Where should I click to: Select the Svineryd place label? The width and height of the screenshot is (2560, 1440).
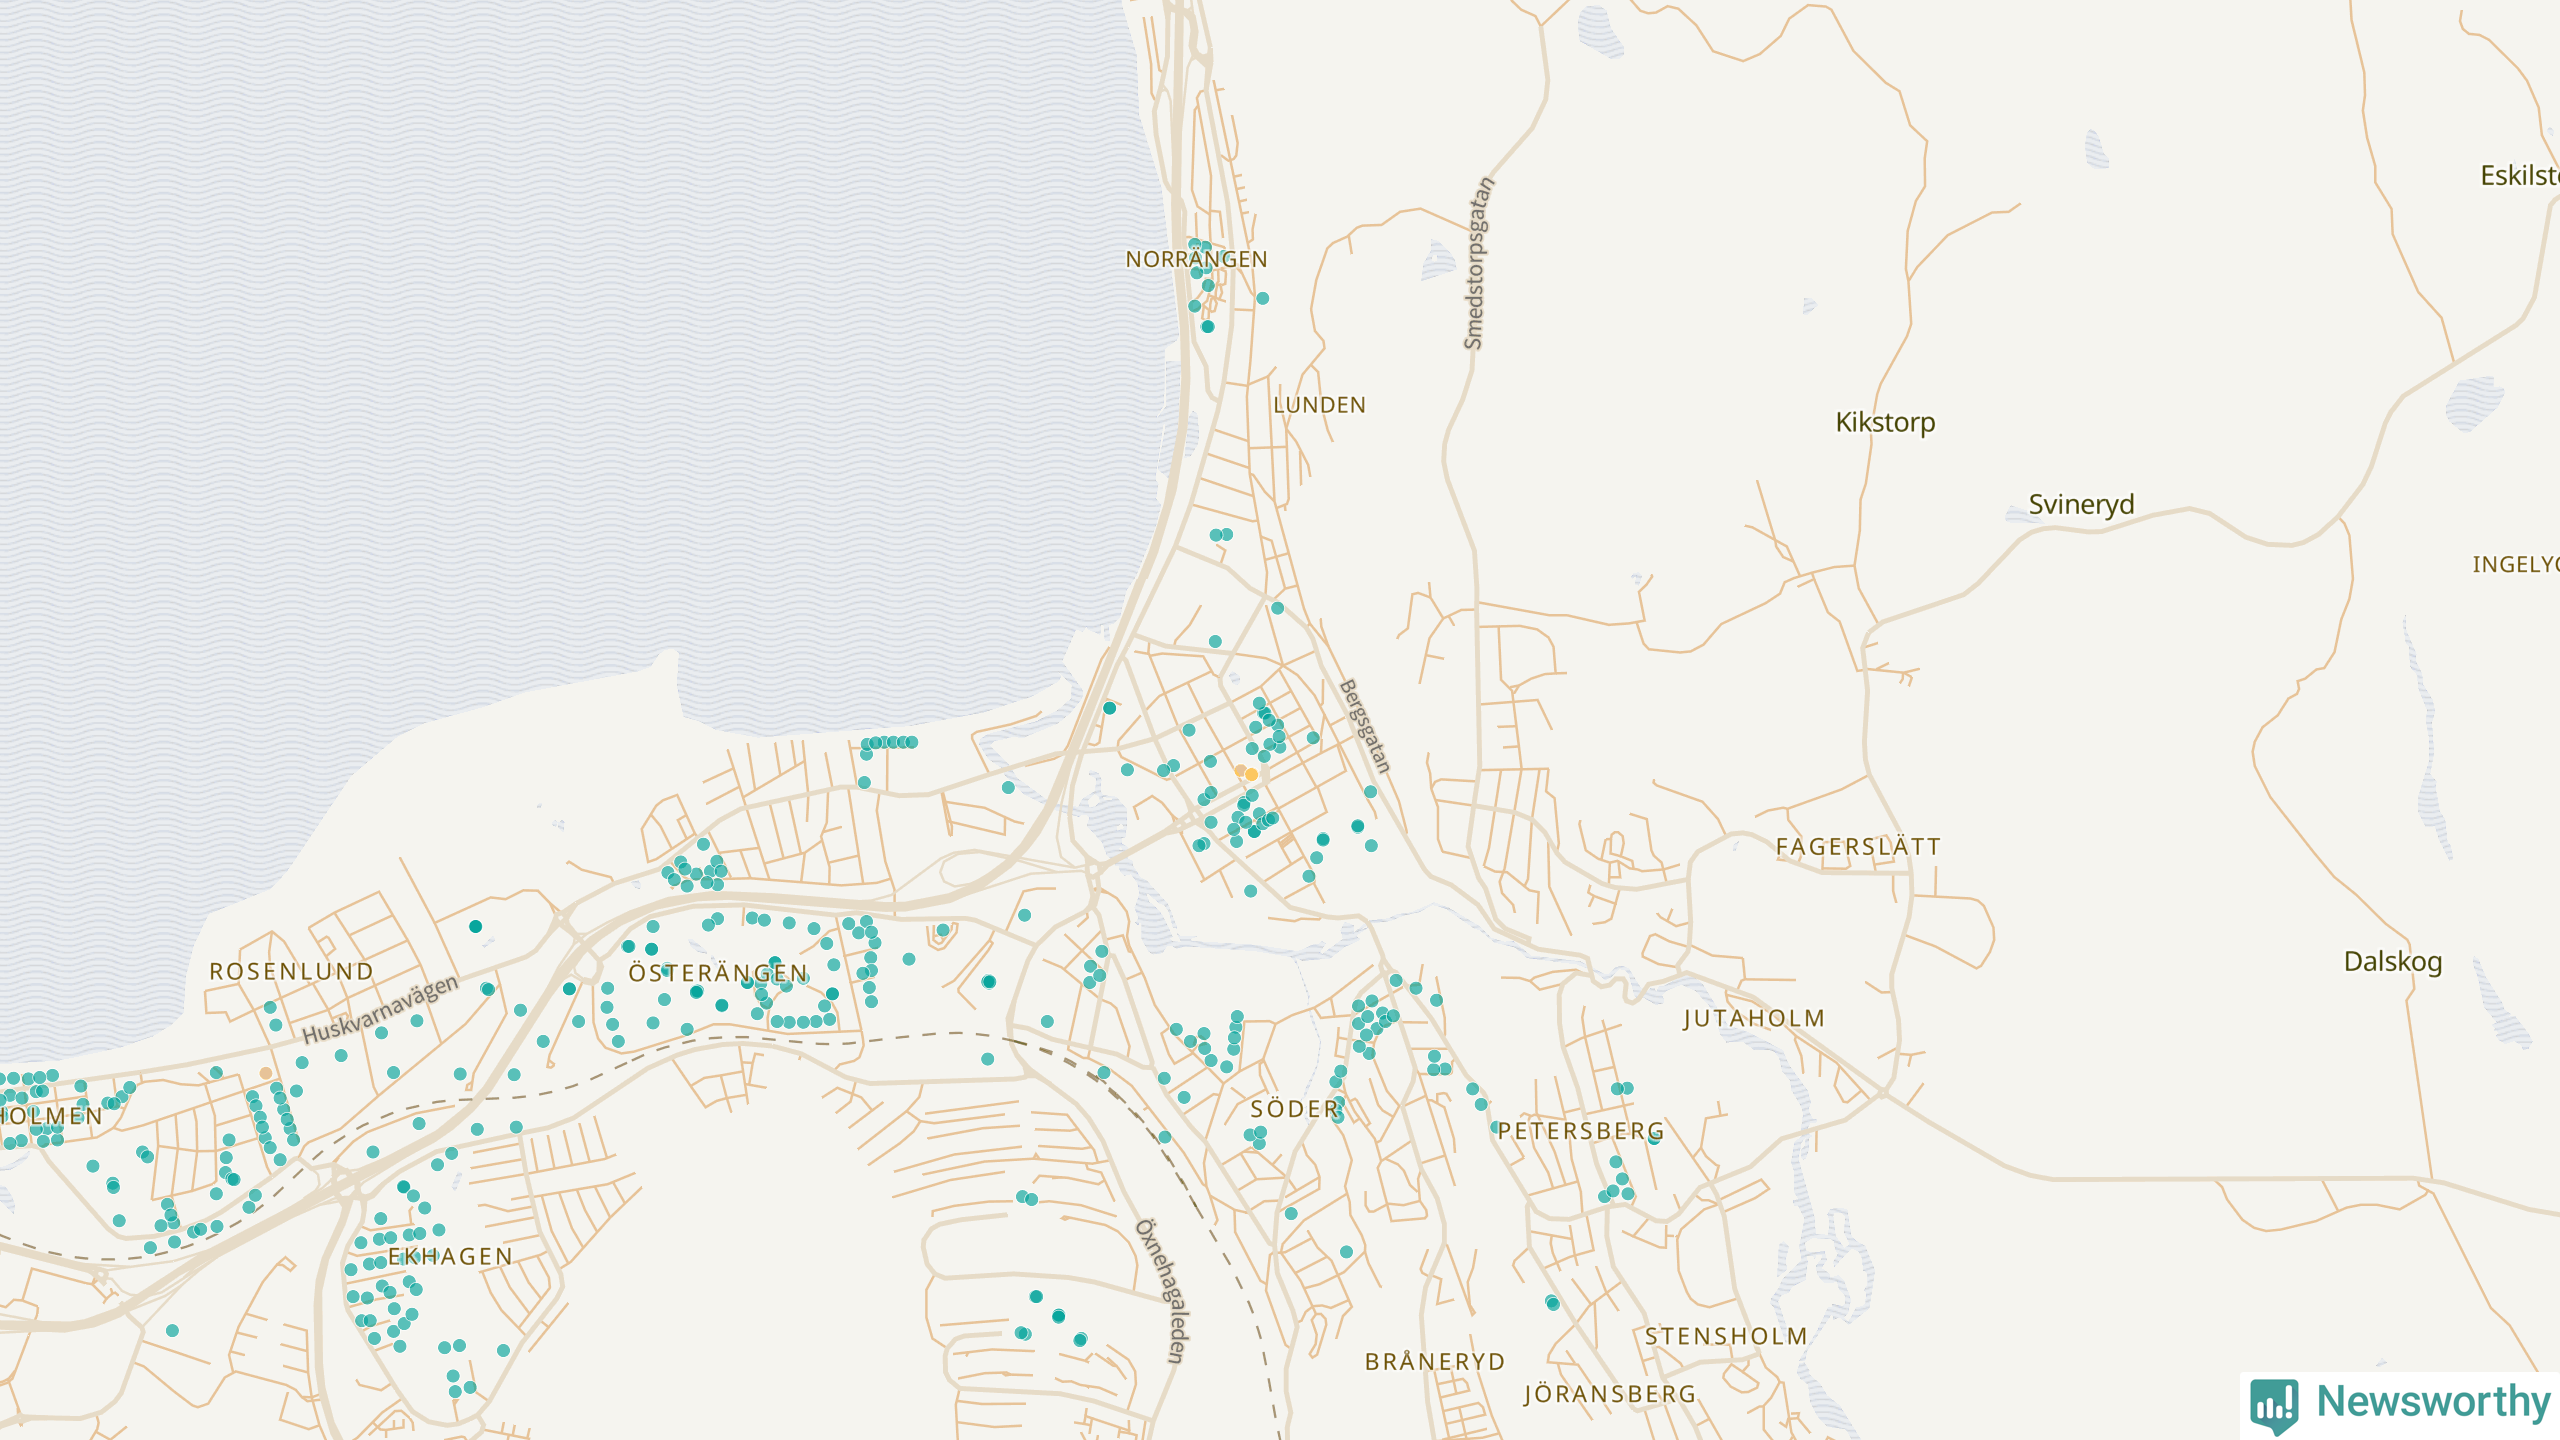(x=2080, y=504)
